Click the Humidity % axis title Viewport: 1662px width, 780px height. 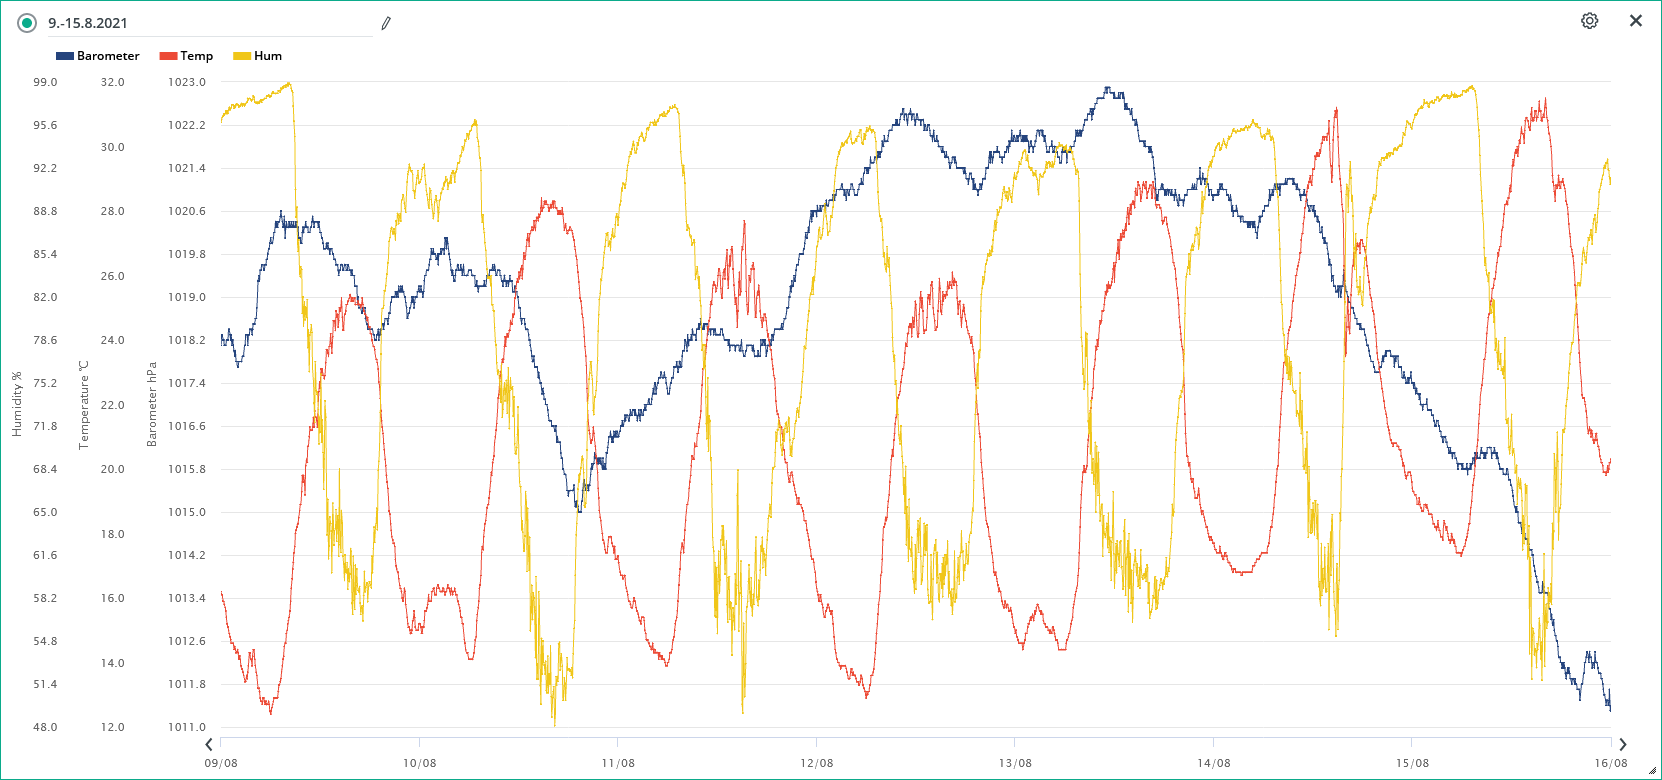[x=16, y=404]
